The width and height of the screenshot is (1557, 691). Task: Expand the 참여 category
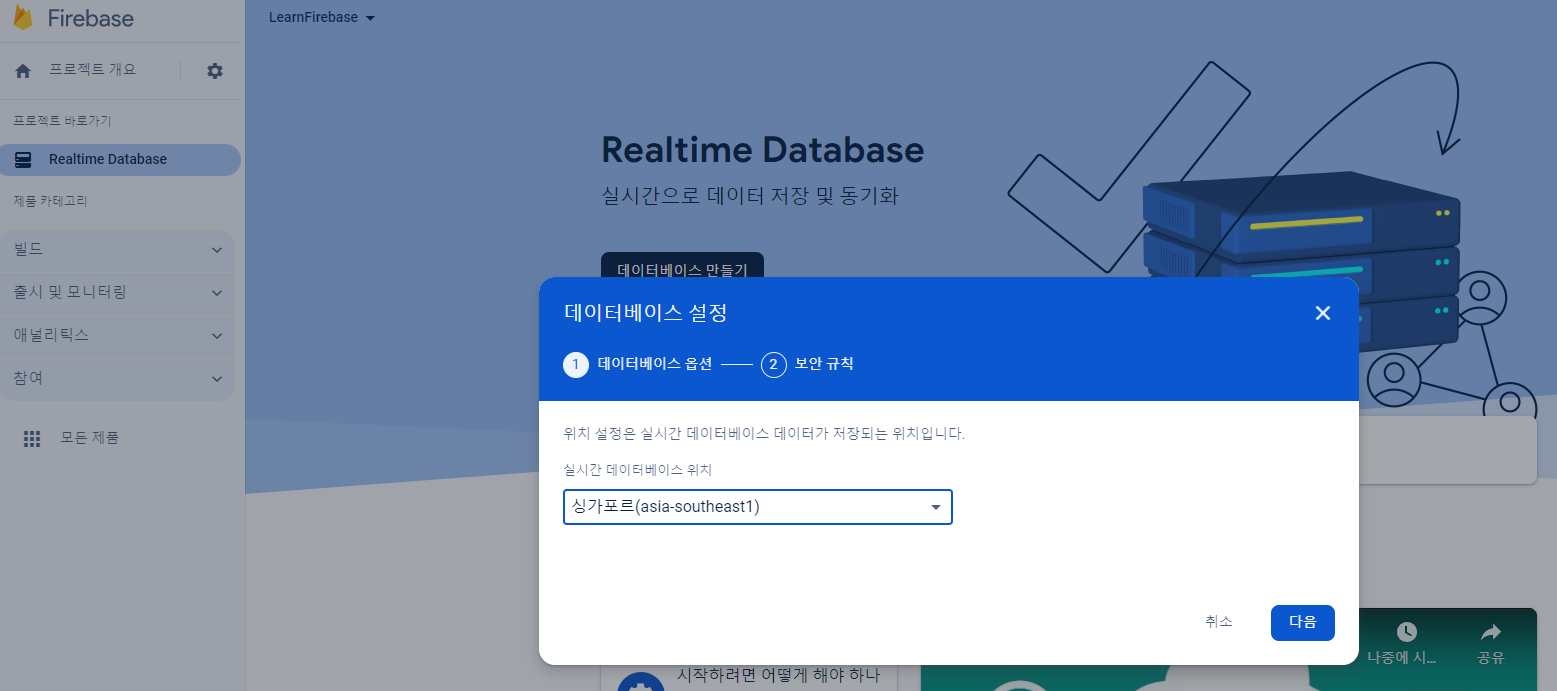(118, 379)
